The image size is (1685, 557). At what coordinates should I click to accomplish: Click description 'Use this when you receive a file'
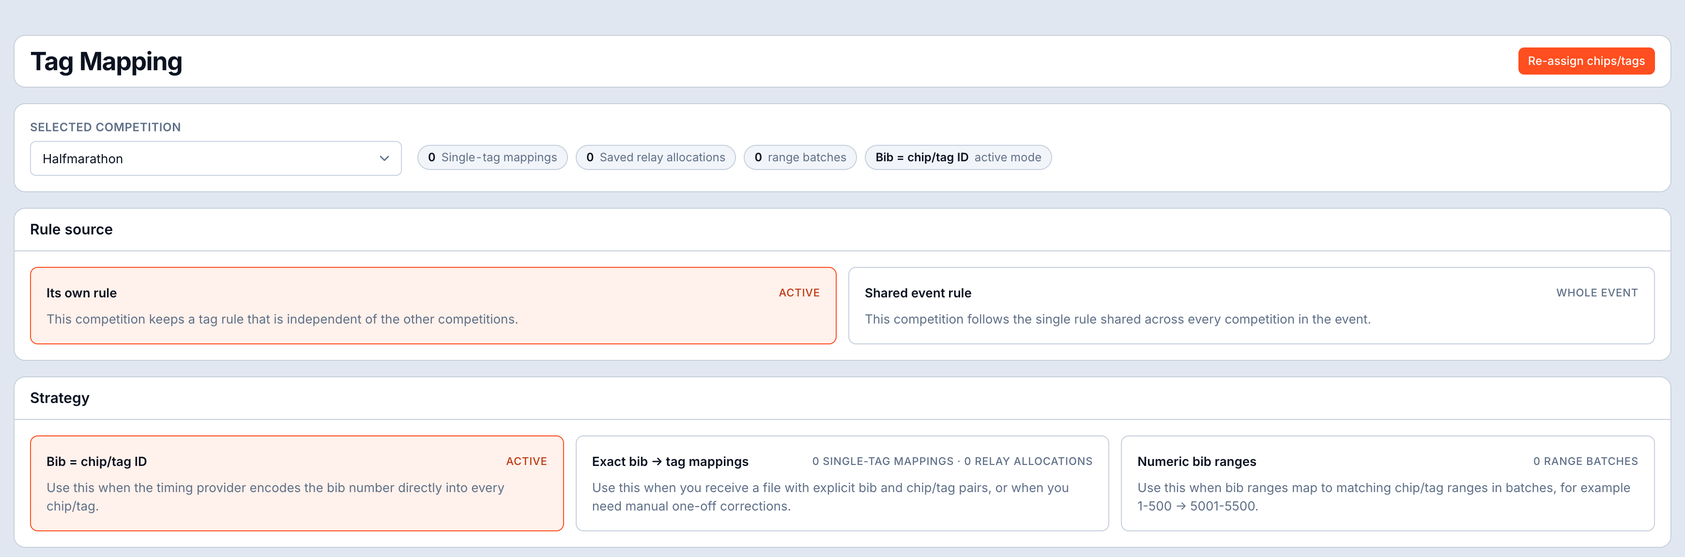[830, 497]
